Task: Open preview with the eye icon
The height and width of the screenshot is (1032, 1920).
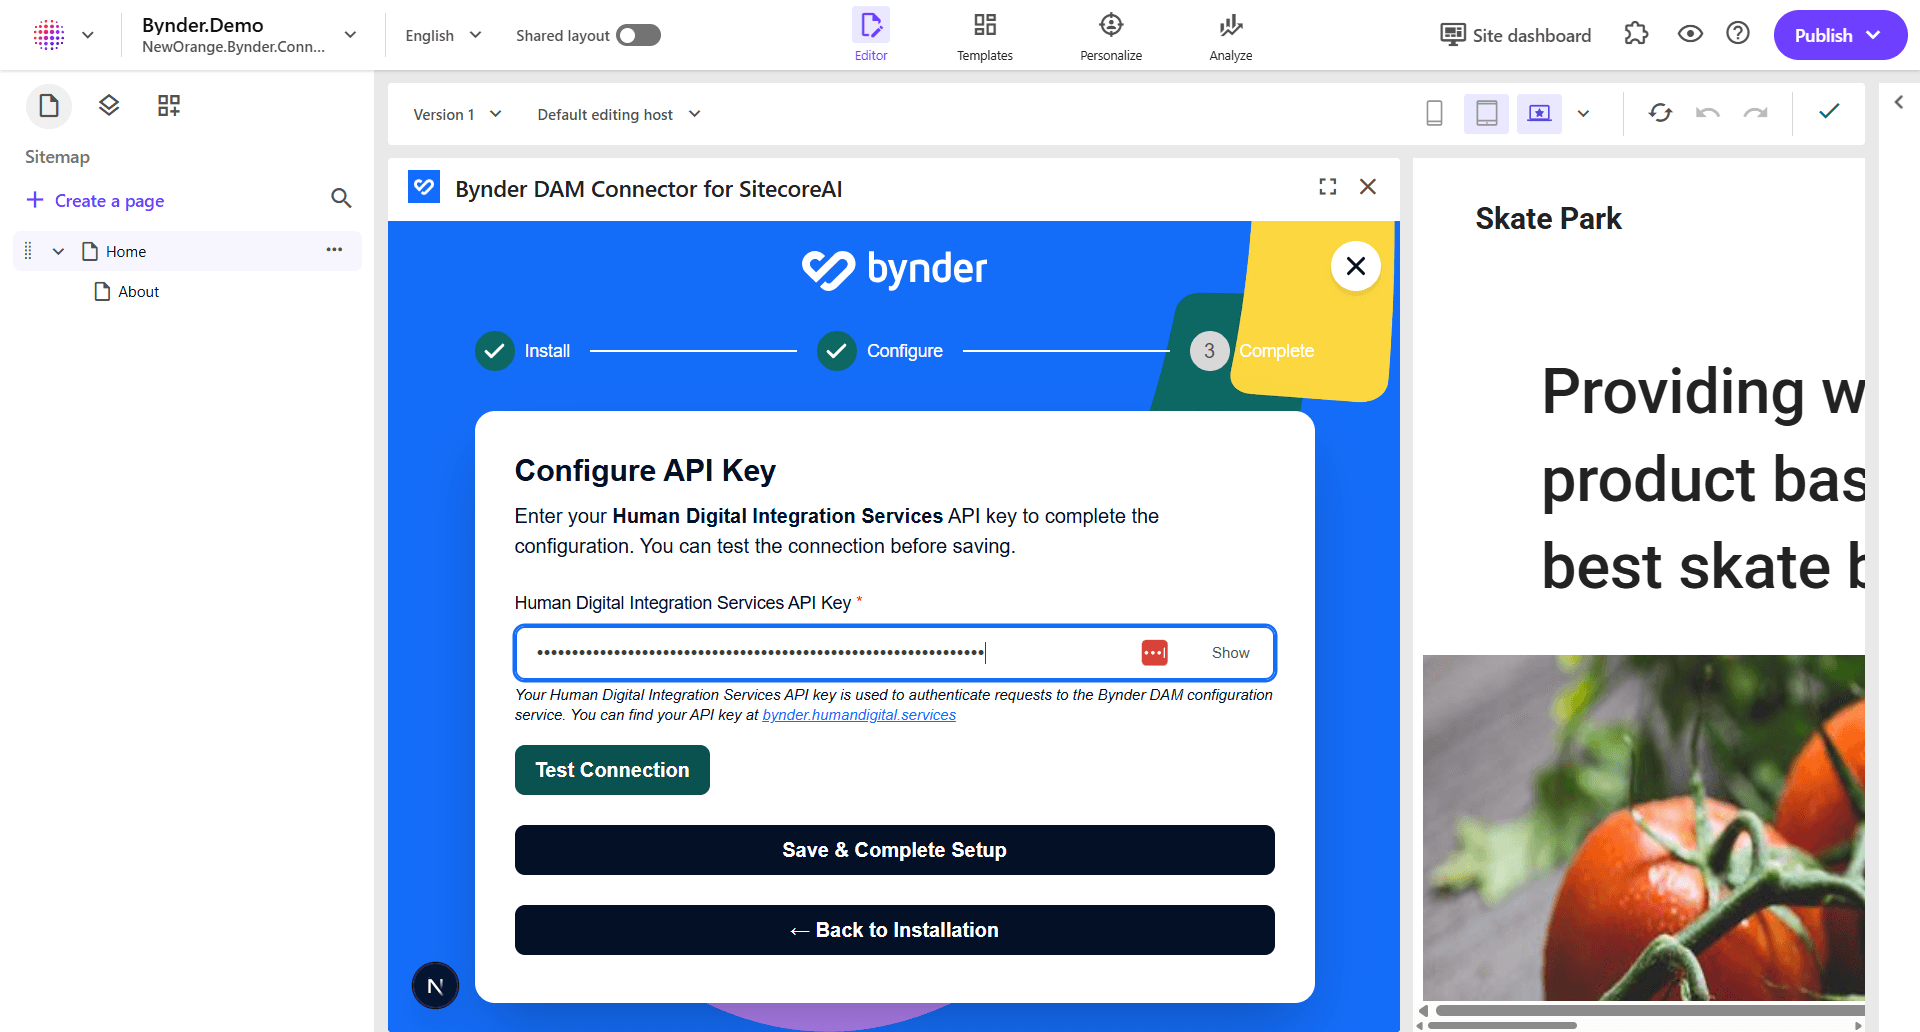Action: pos(1690,33)
